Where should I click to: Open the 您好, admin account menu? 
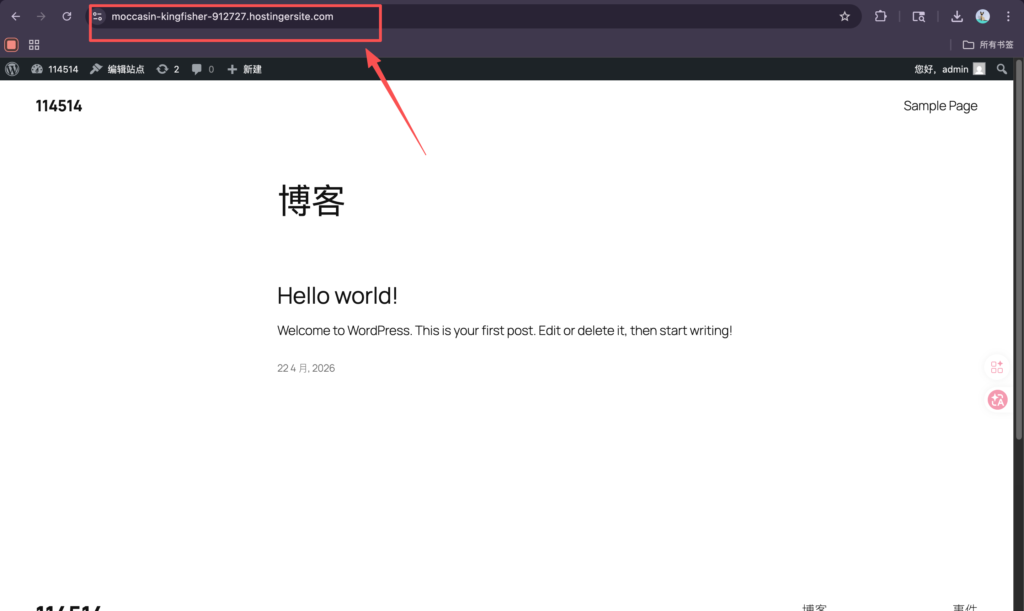[950, 69]
